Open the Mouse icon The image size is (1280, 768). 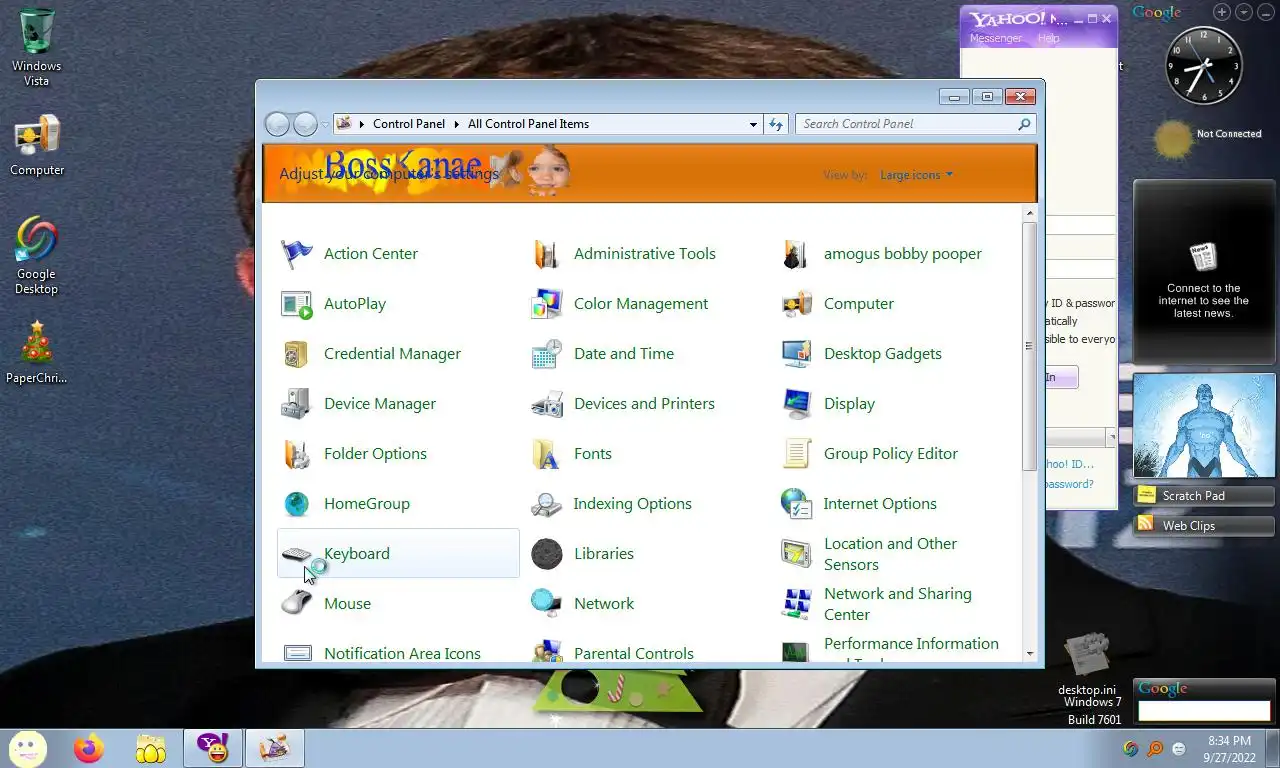tap(296, 604)
